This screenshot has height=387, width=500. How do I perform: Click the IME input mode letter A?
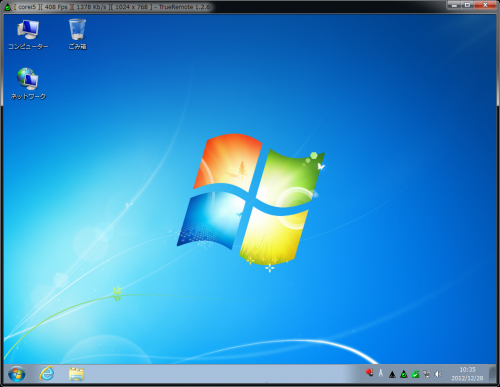pyautogui.click(x=381, y=373)
